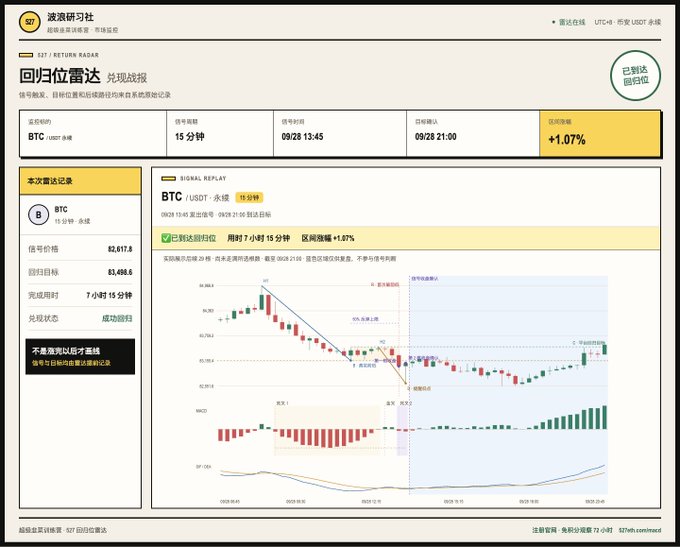Click the 完成用时 7 小时 15 分钟 row
Viewport: 680px width, 547px height.
pos(80,295)
